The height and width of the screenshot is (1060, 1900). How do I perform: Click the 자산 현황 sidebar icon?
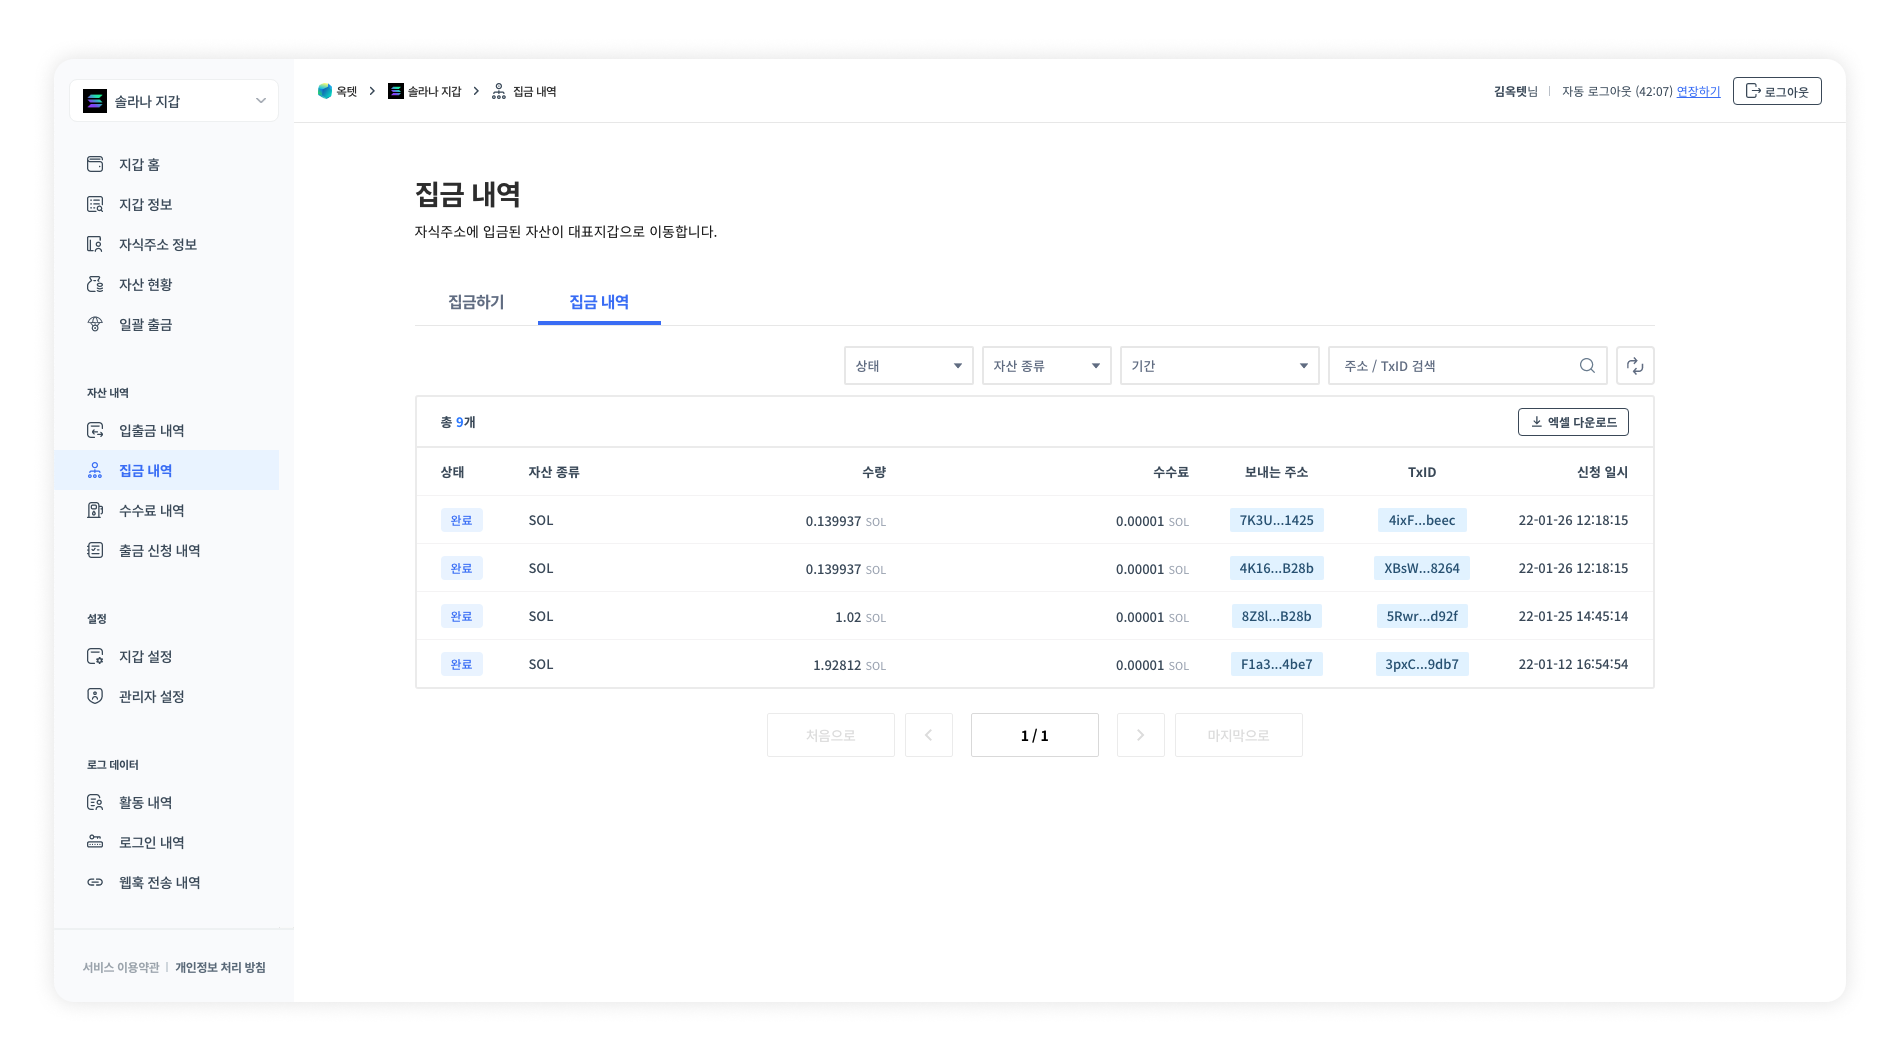(x=95, y=284)
